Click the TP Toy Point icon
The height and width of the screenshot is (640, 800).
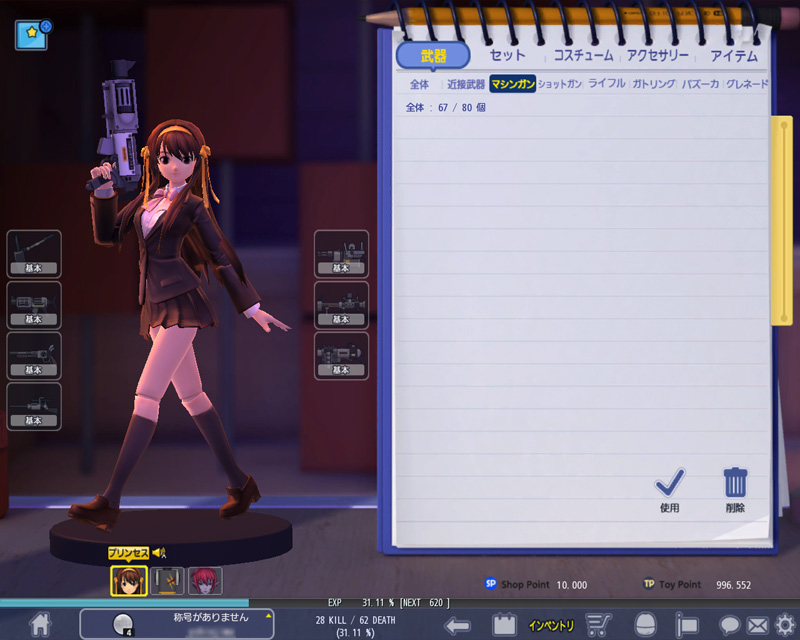point(648,583)
